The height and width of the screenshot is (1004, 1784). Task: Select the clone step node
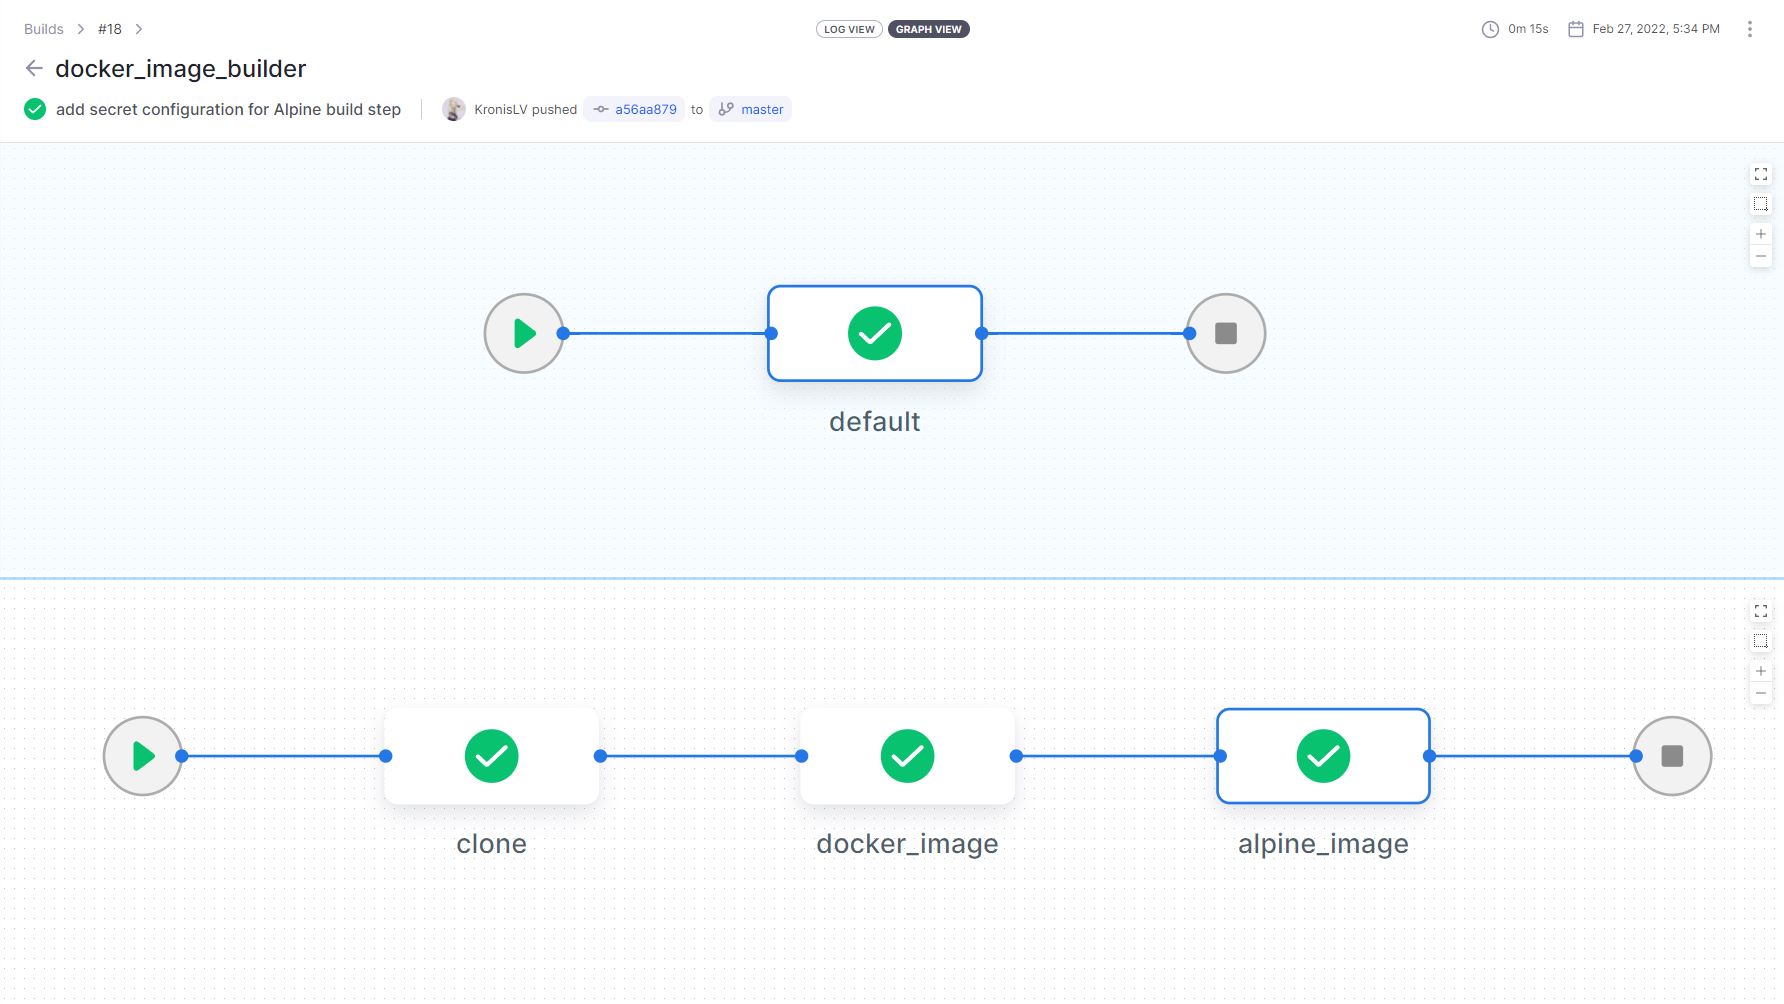coord(492,756)
